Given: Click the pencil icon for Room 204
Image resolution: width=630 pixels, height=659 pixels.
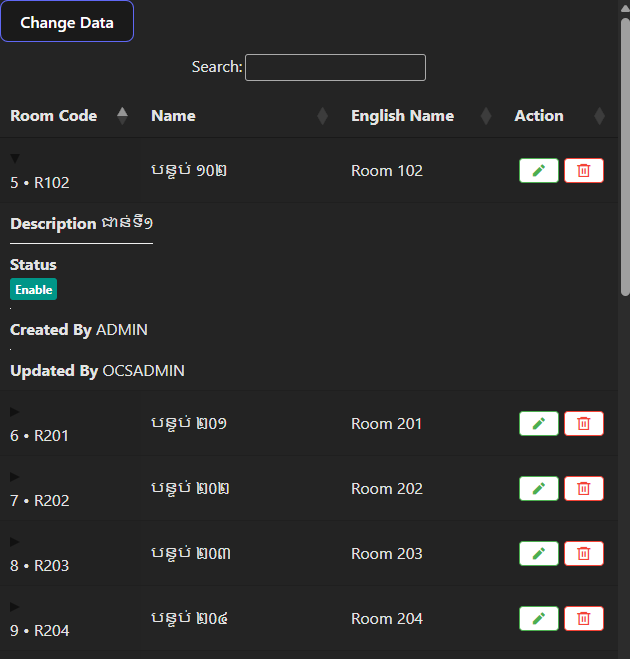Looking at the screenshot, I should click(538, 619).
